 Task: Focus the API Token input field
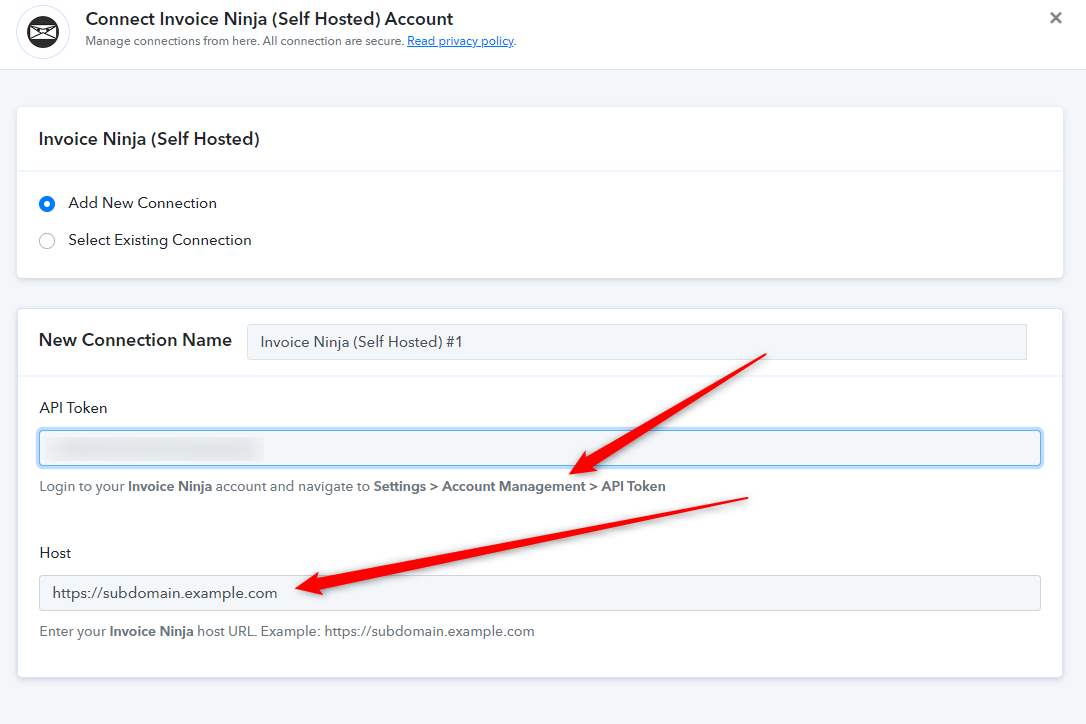pyautogui.click(x=540, y=448)
